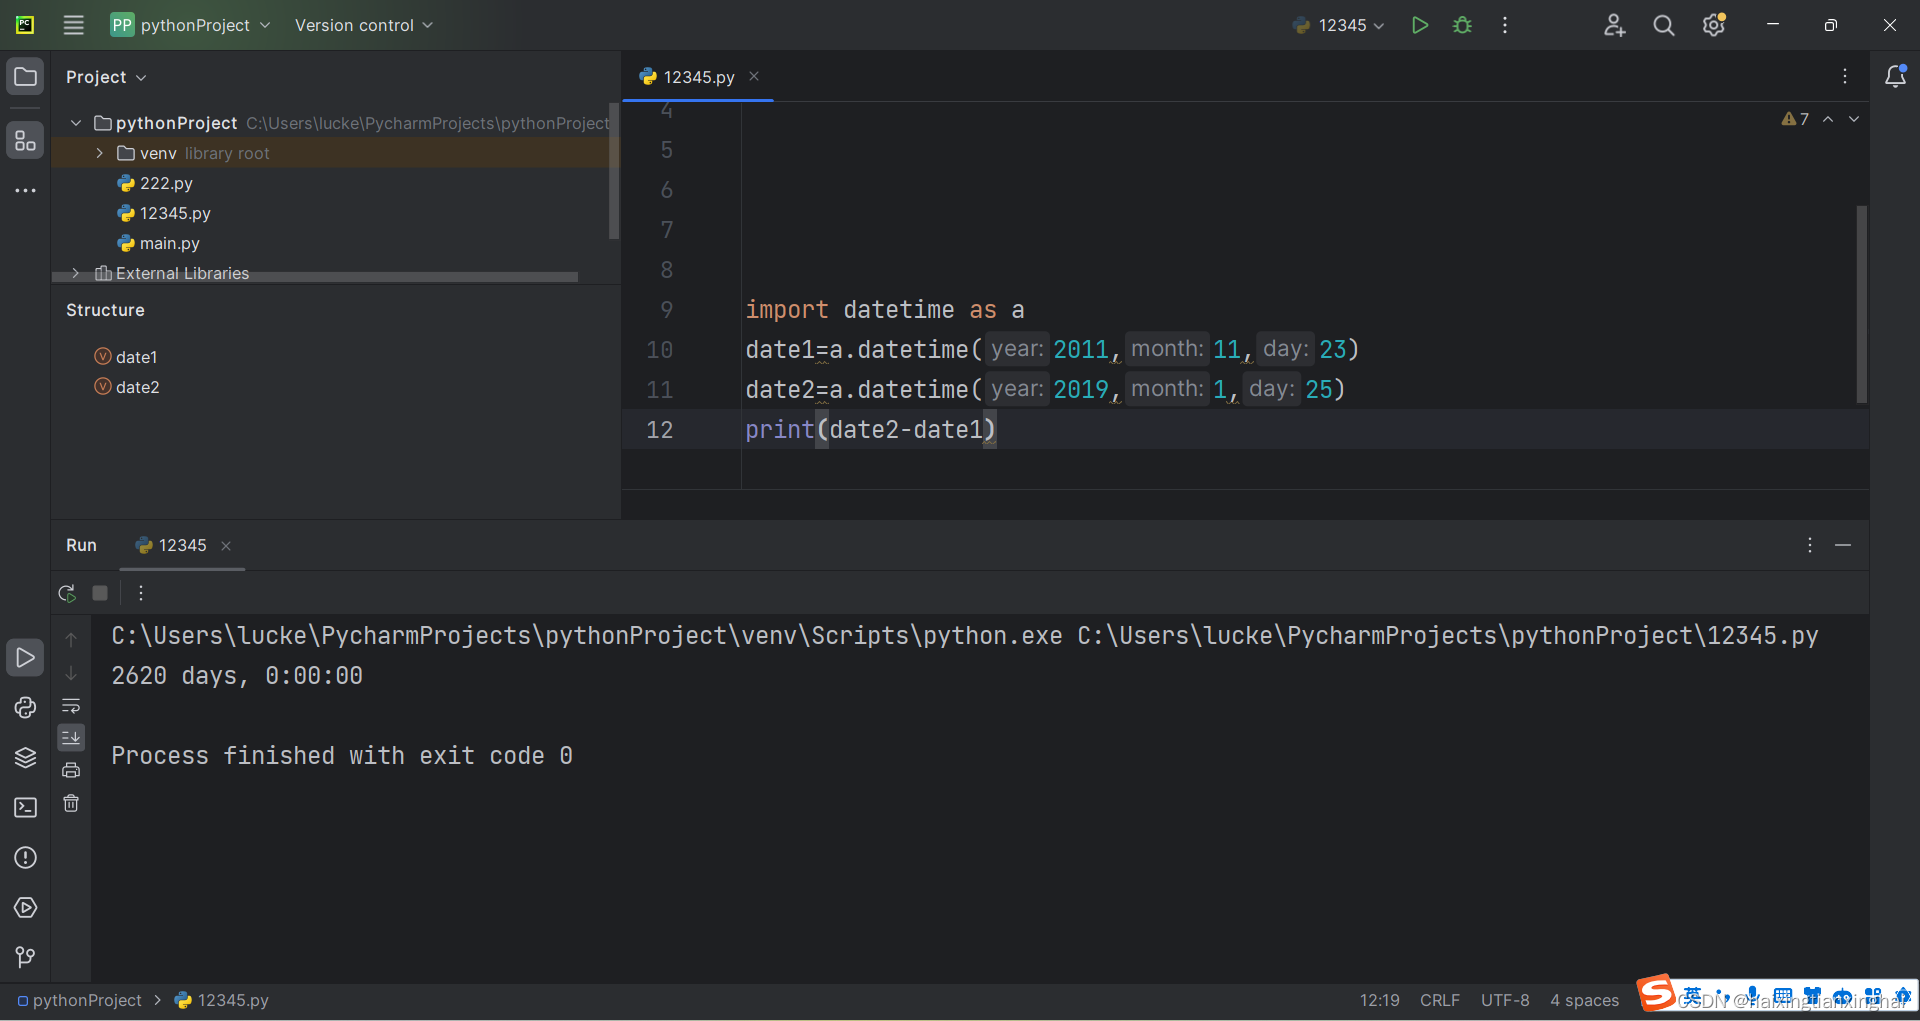This screenshot has width=1920, height=1021.
Task: Open the Services tool window
Action: click(25, 907)
